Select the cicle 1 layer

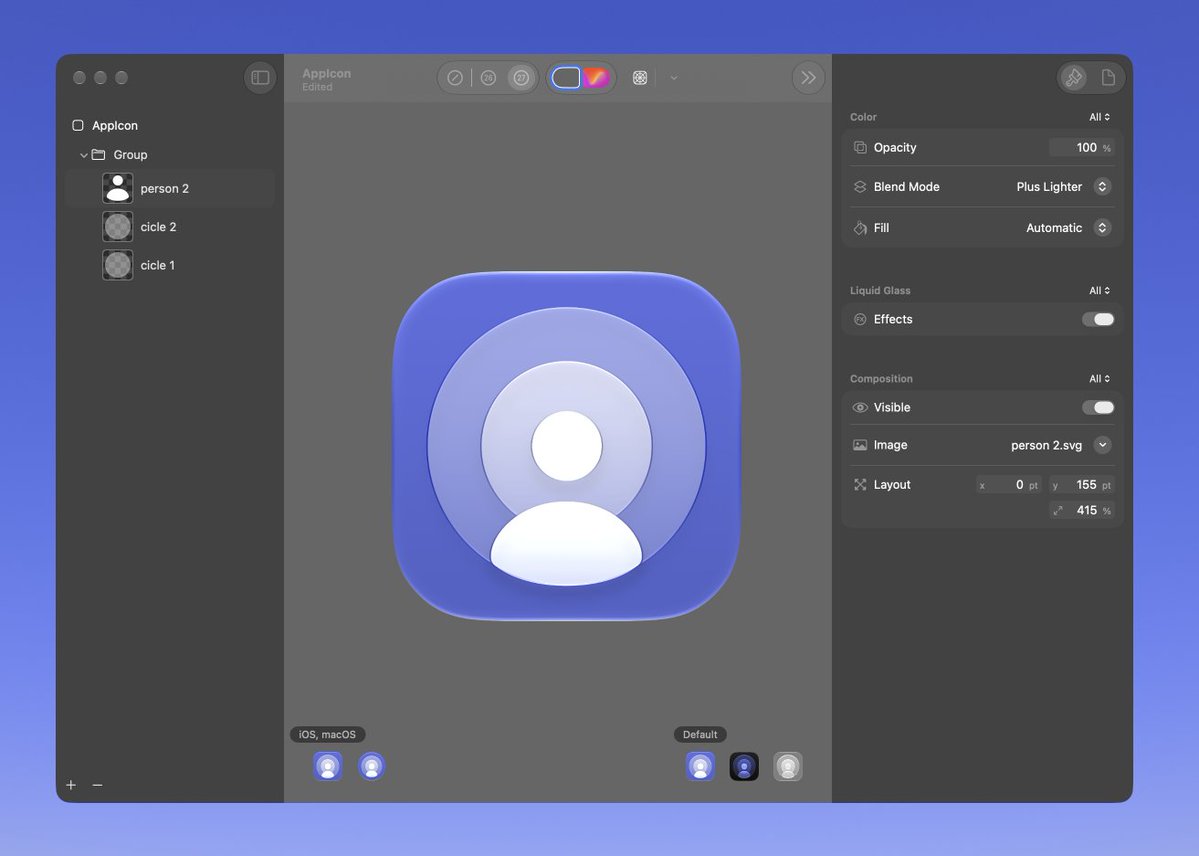pyautogui.click(x=170, y=265)
